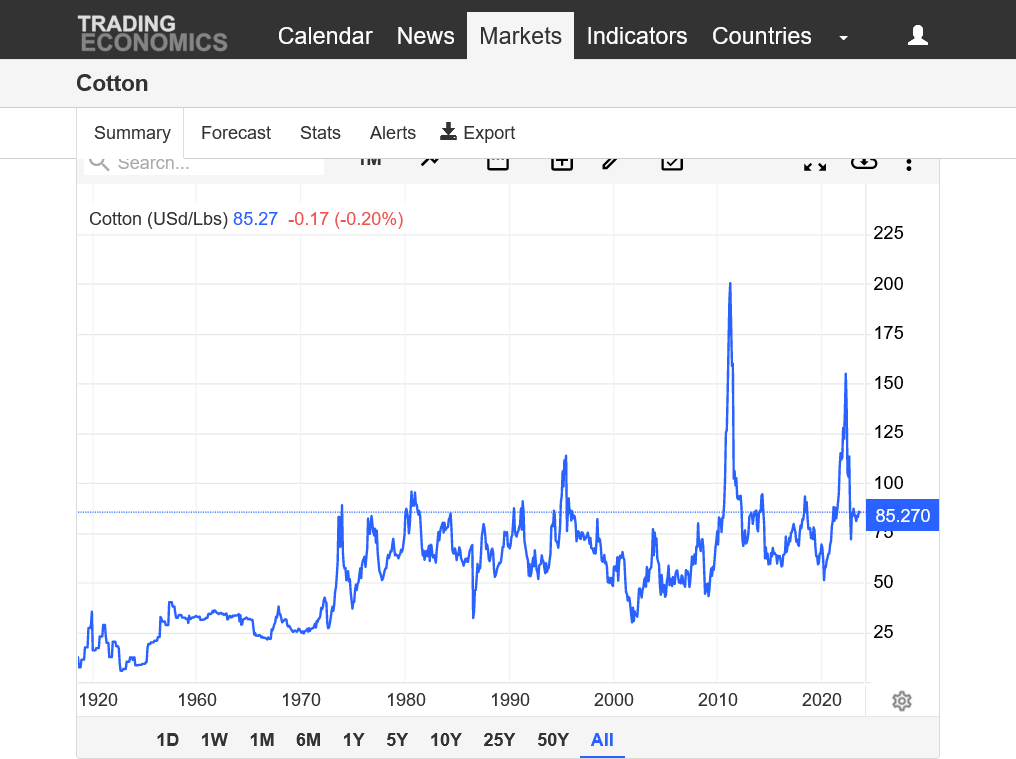
Task: Open the Stats tab
Action: point(320,133)
